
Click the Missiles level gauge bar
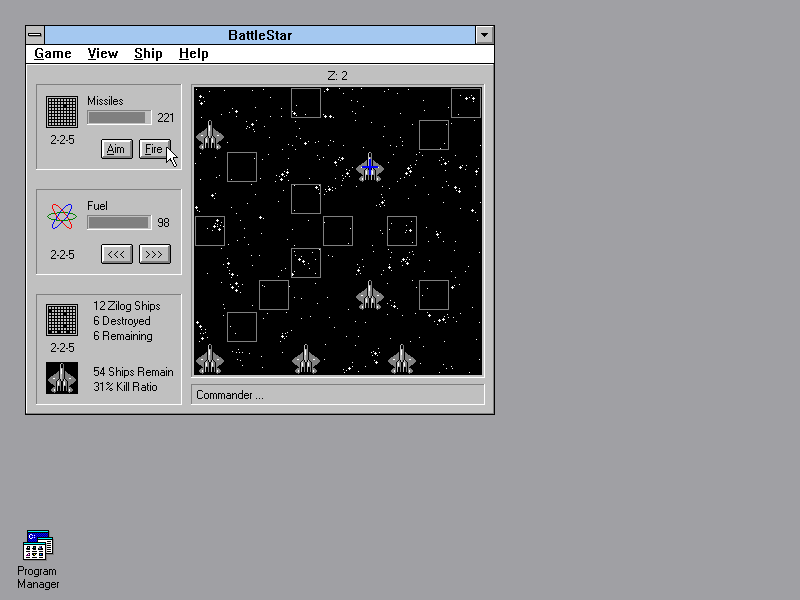point(119,118)
